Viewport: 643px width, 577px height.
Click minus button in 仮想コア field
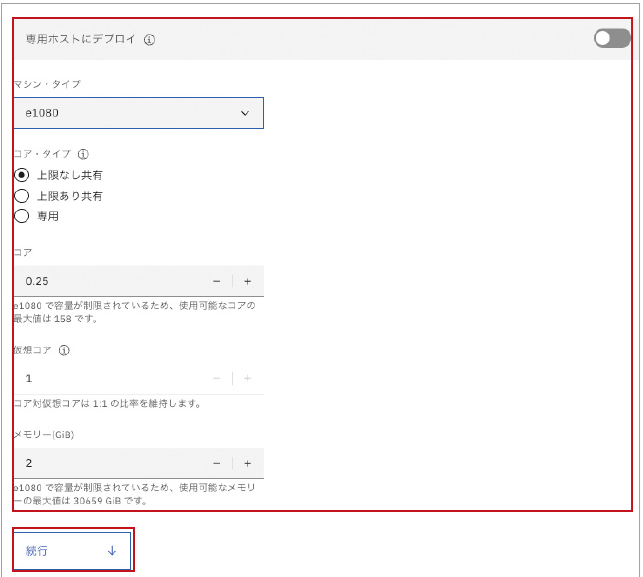click(216, 378)
